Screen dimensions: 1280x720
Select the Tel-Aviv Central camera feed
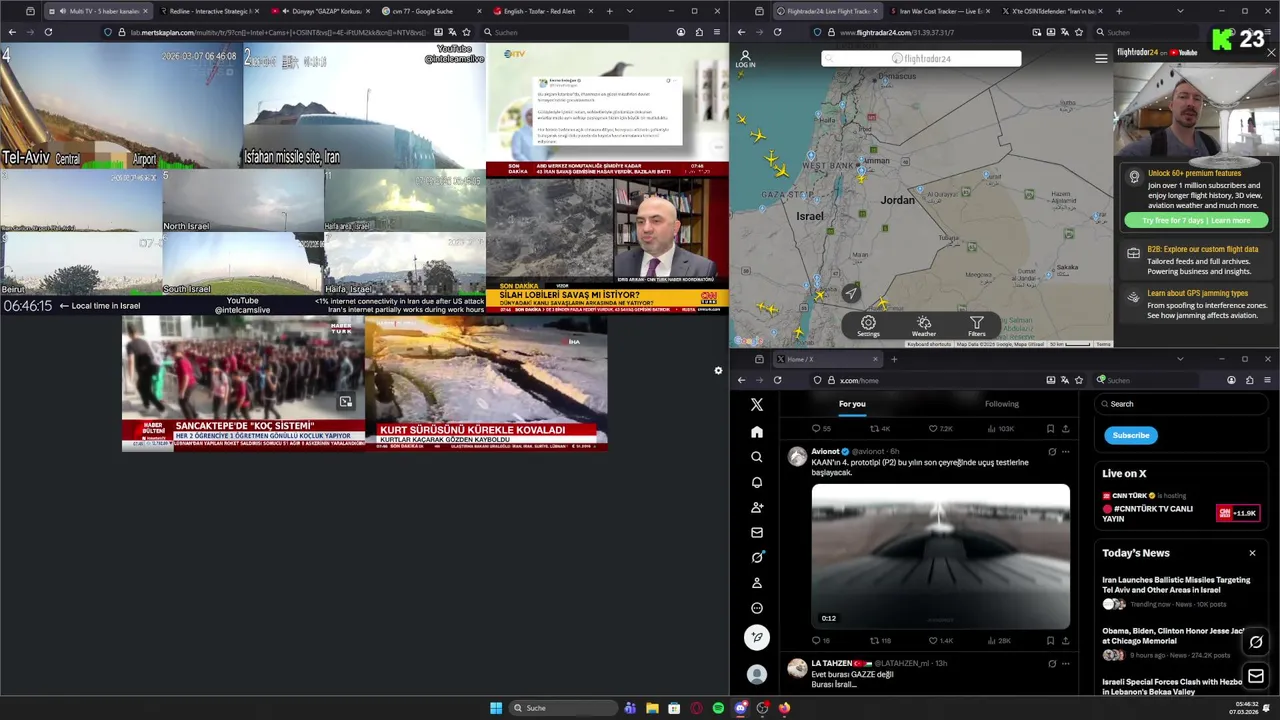[x=121, y=106]
